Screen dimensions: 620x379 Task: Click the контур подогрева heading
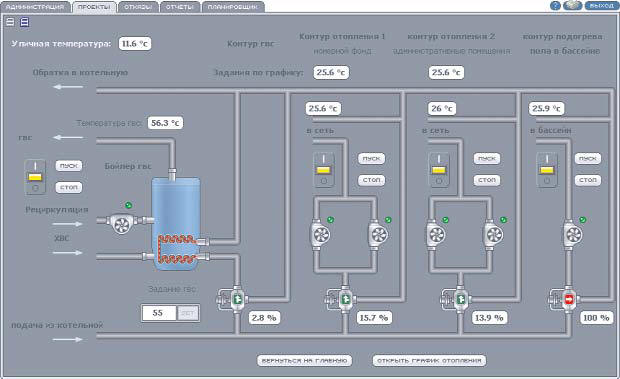pyautogui.click(x=563, y=36)
